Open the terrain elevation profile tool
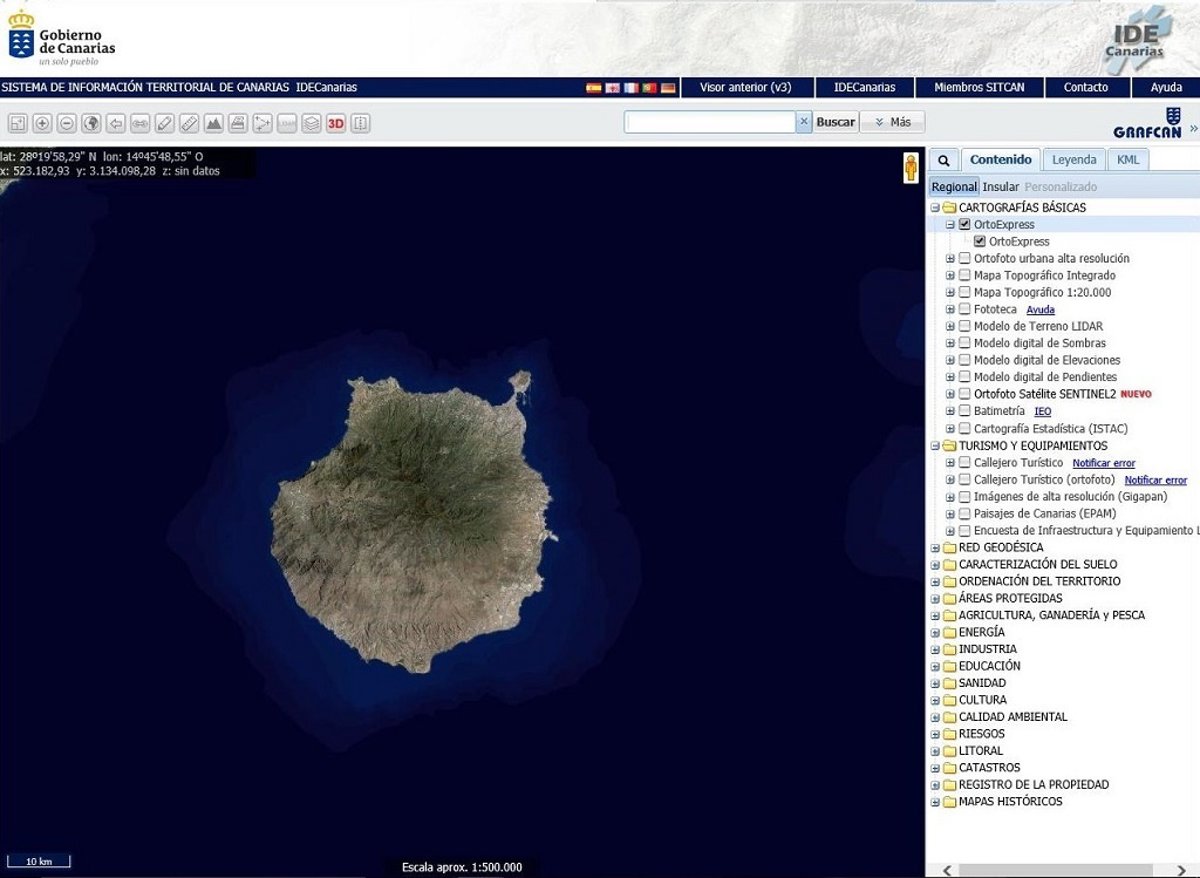This screenshot has height=878, width=1200. (213, 123)
